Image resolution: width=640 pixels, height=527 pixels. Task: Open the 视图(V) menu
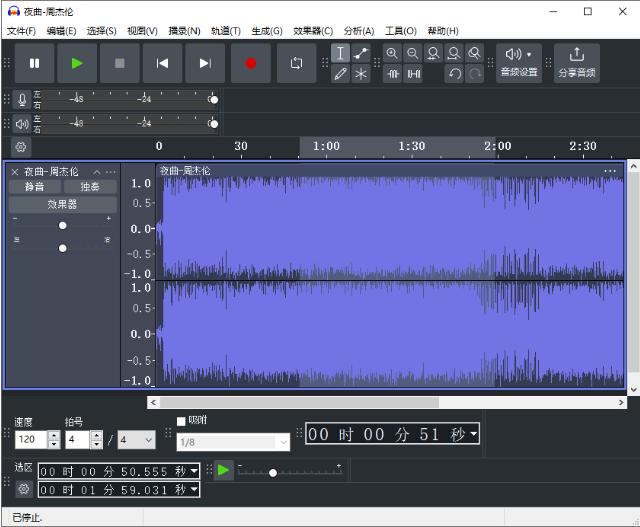coord(142,31)
